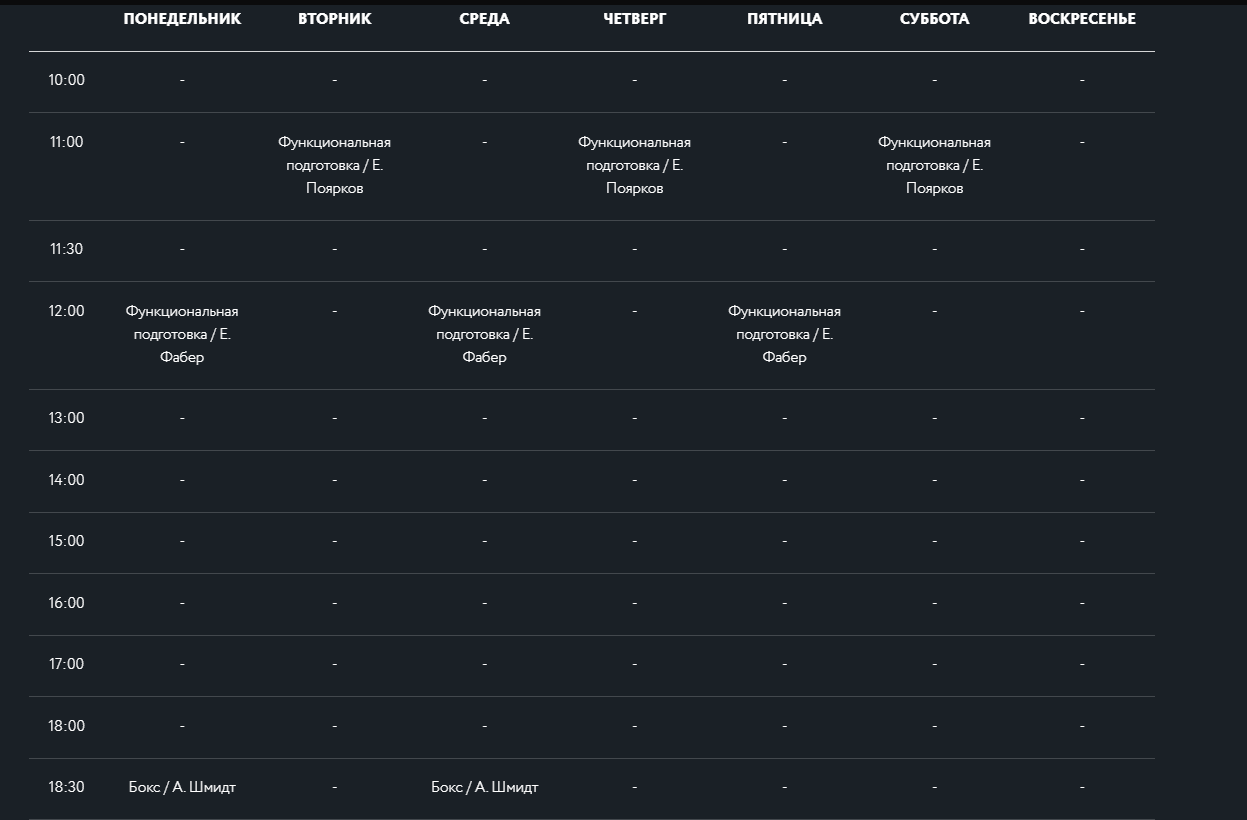1247x820 pixels.
Task: Select the СУББОТА day header
Action: pyautogui.click(x=934, y=19)
